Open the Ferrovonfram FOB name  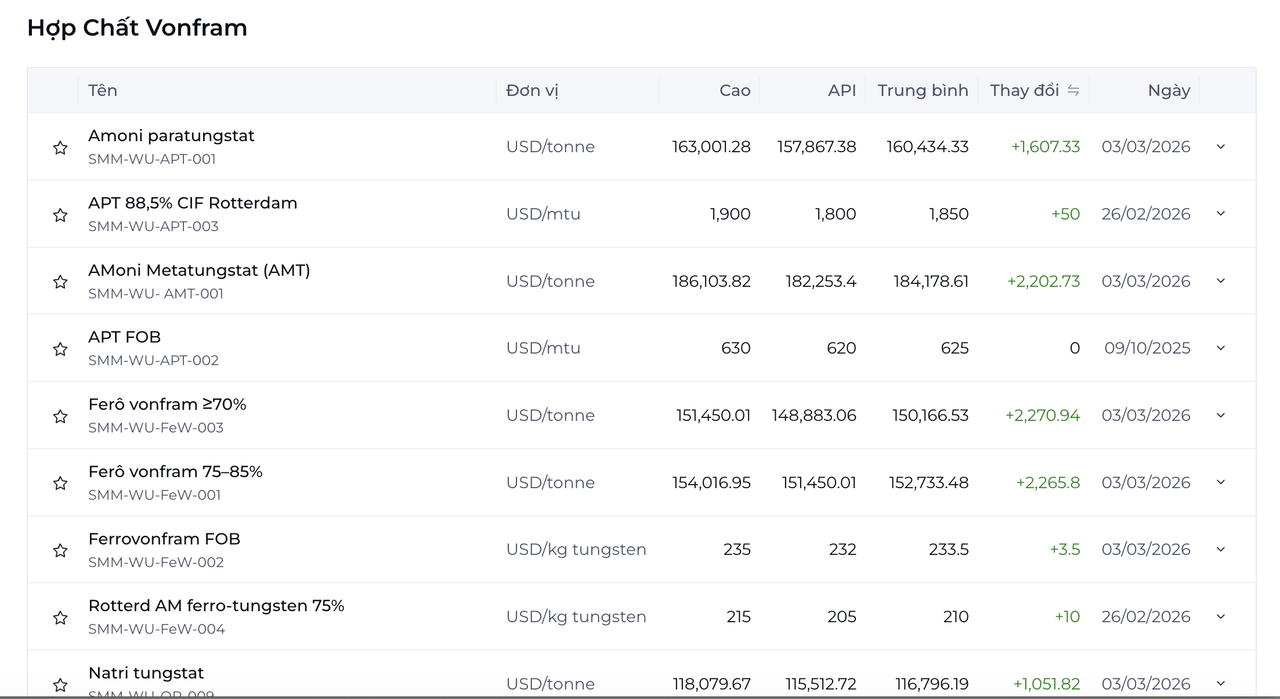point(164,538)
